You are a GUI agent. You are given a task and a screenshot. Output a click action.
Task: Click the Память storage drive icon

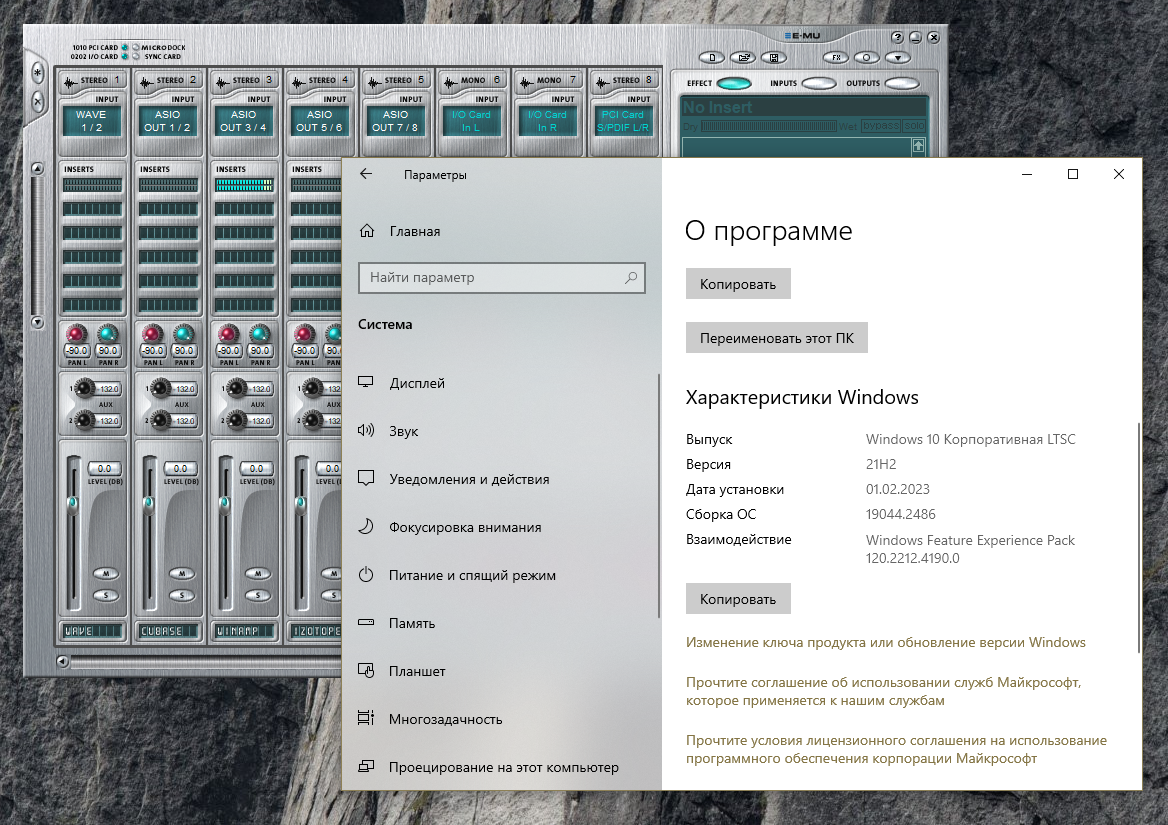pos(366,622)
